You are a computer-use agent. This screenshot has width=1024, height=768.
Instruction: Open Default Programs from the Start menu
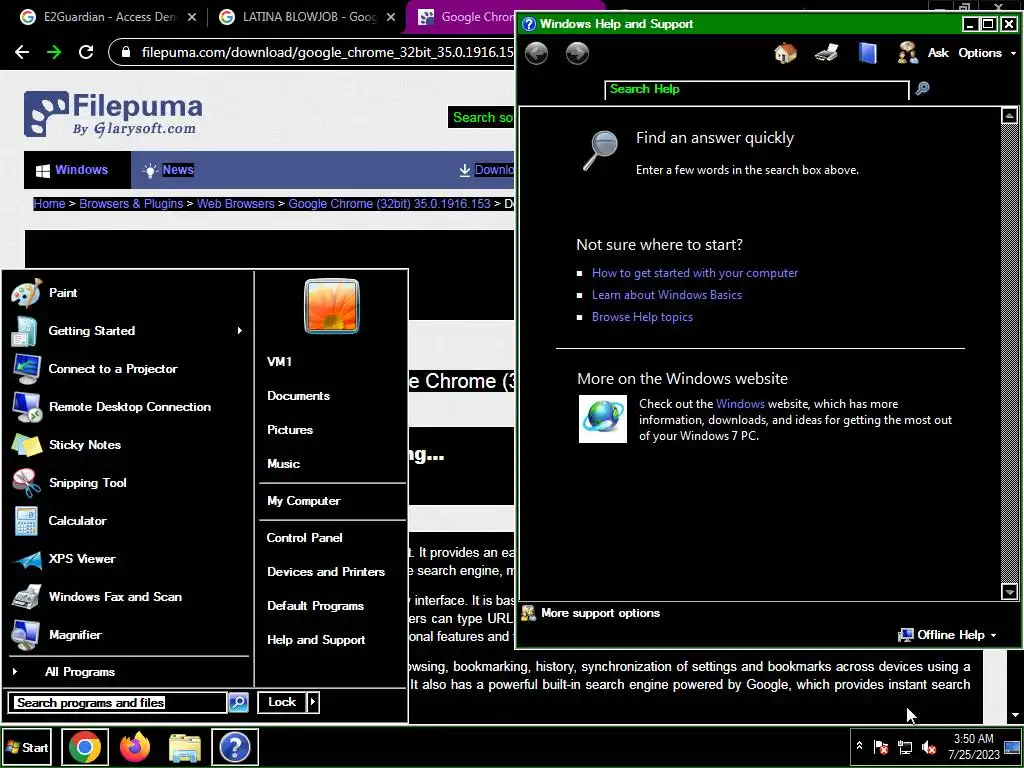pos(315,605)
